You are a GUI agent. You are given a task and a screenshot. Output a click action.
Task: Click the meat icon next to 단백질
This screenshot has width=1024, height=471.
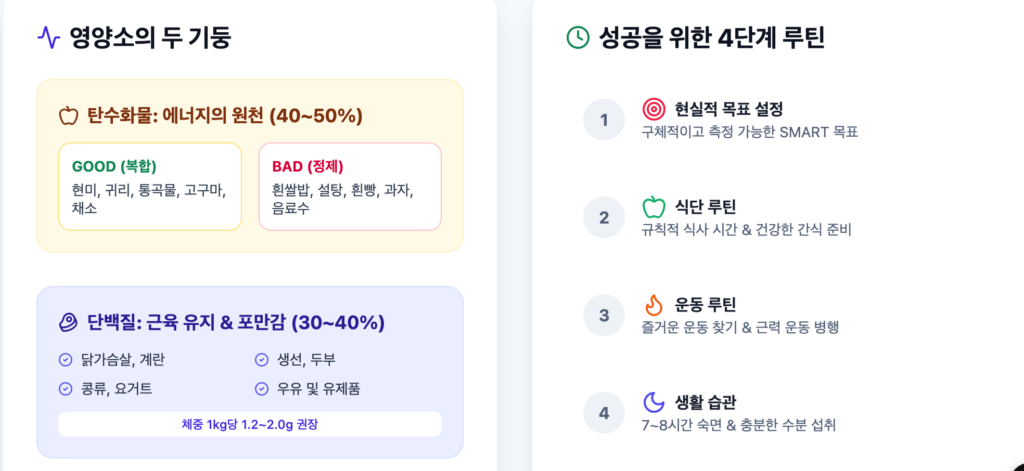(x=68, y=322)
